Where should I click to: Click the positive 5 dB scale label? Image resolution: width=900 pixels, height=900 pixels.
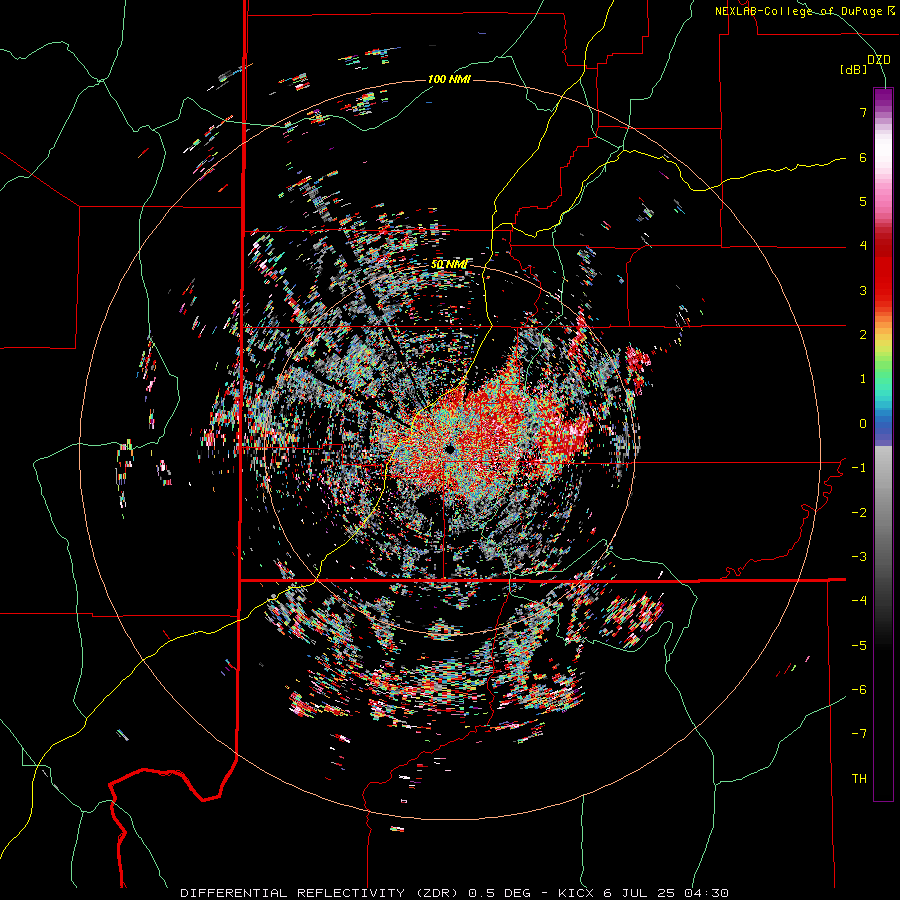[863, 201]
